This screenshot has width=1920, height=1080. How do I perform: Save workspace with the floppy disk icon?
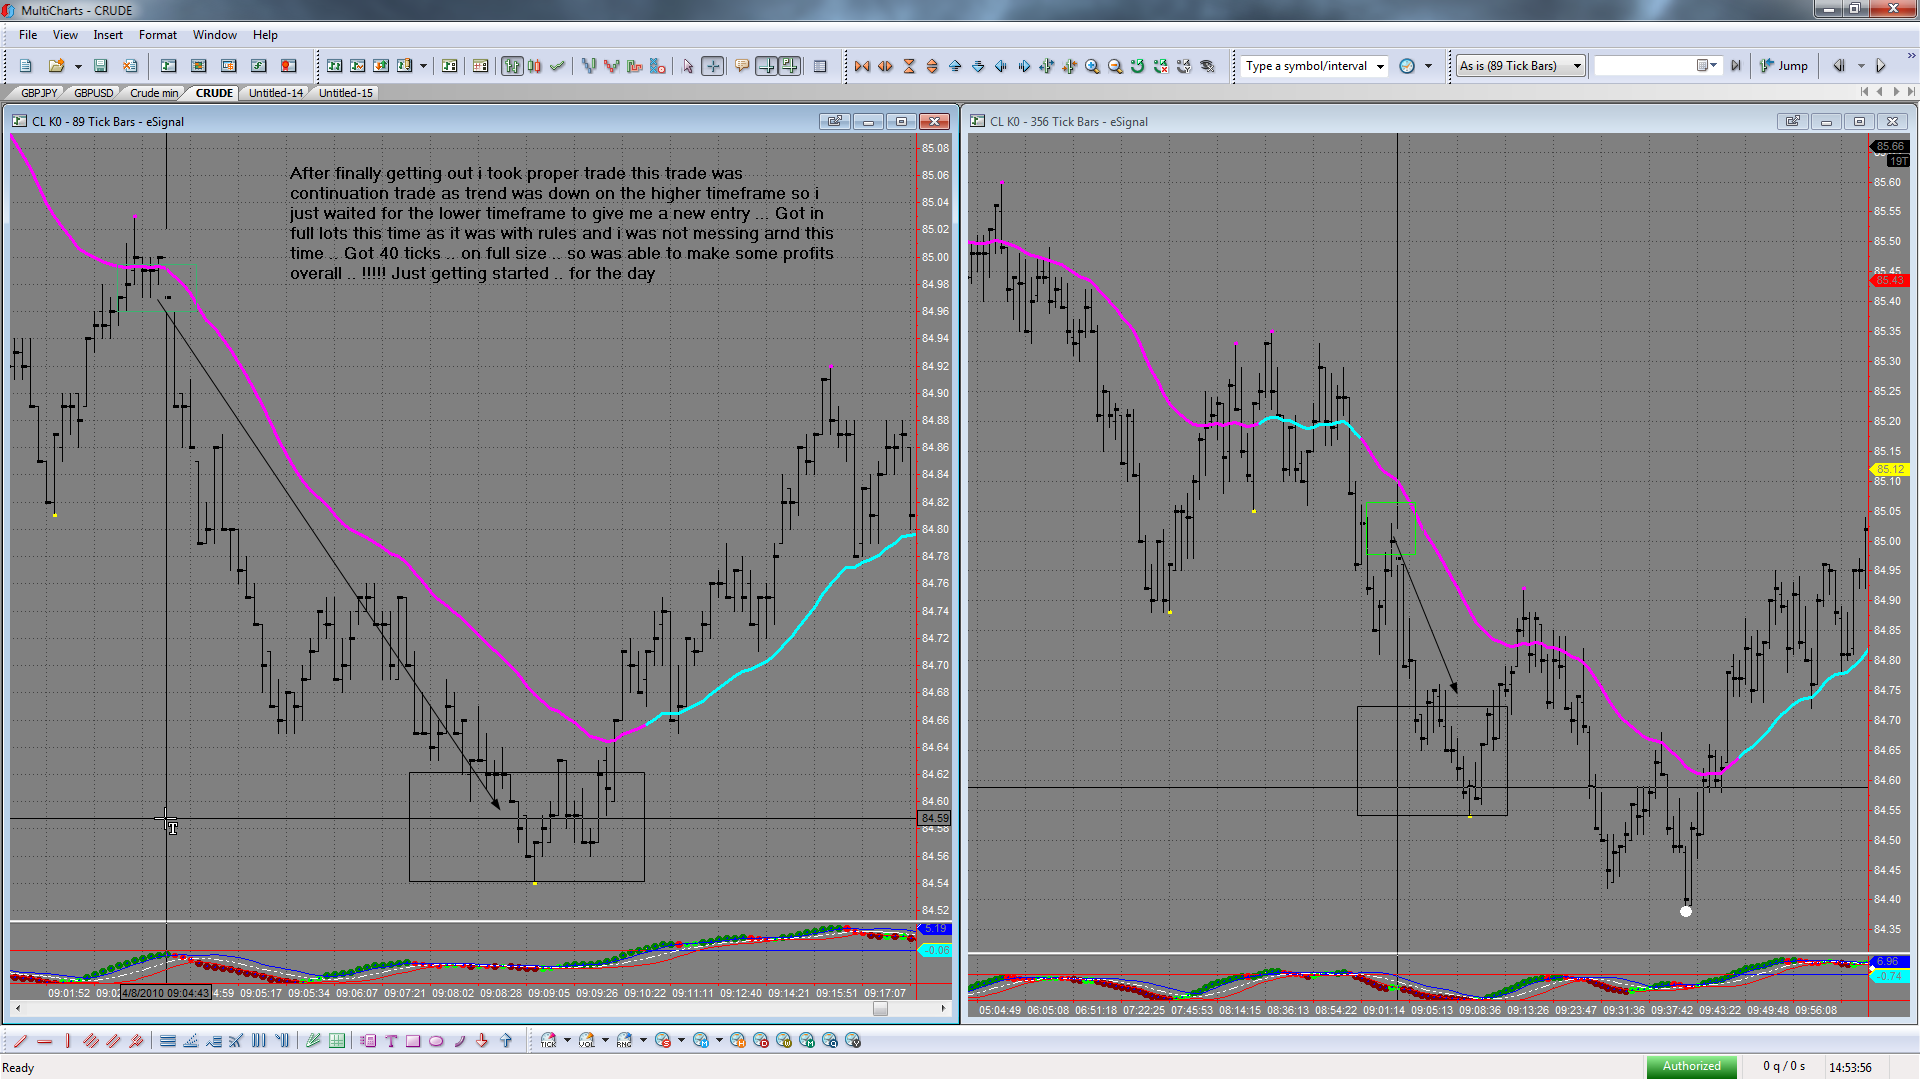pos(100,66)
